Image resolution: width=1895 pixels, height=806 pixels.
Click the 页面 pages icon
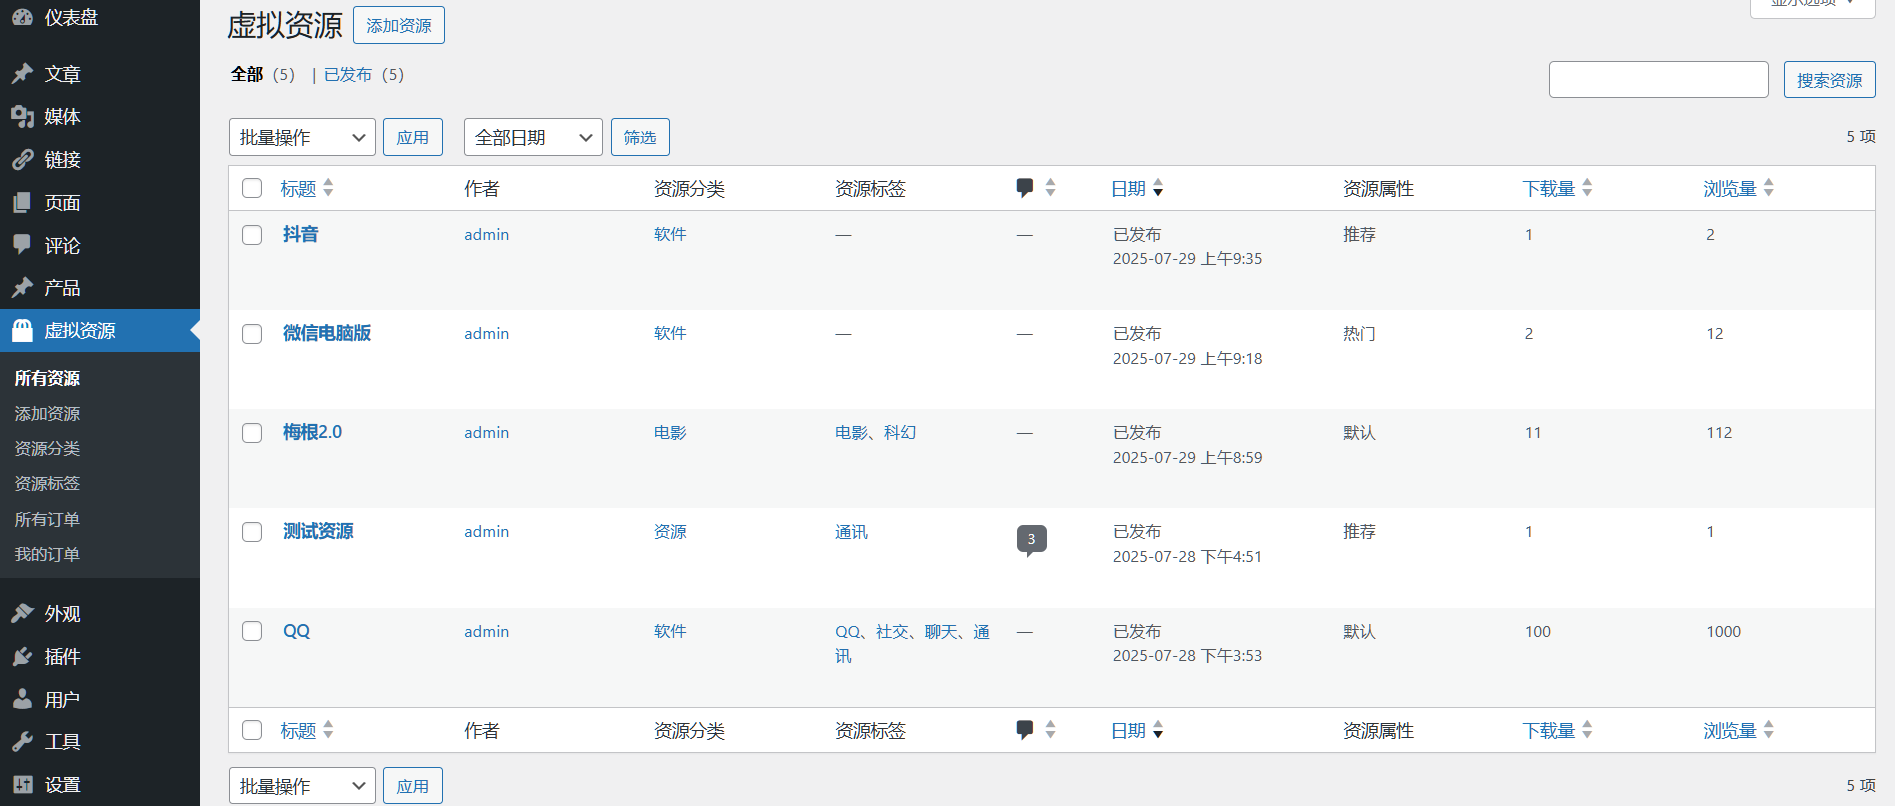coord(22,203)
